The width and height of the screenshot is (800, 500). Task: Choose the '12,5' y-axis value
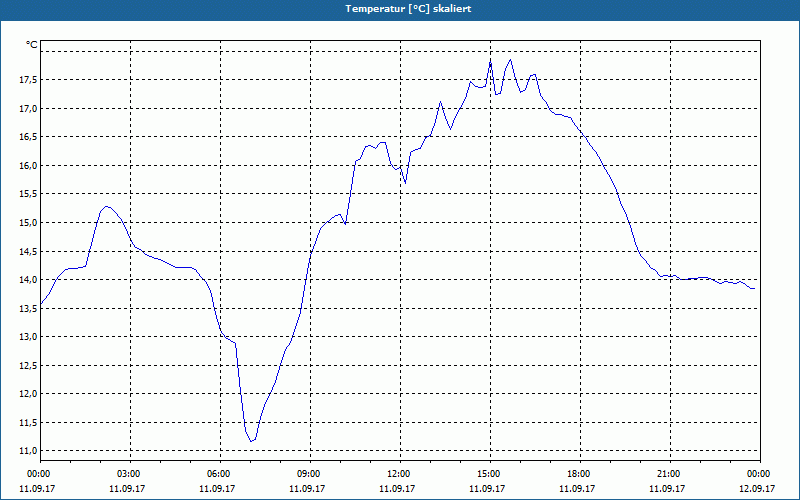tap(28, 365)
